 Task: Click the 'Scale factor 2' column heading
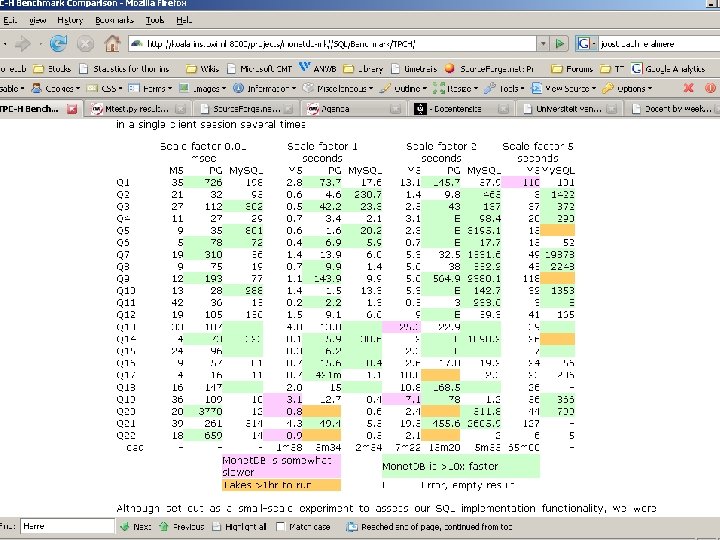[441, 146]
